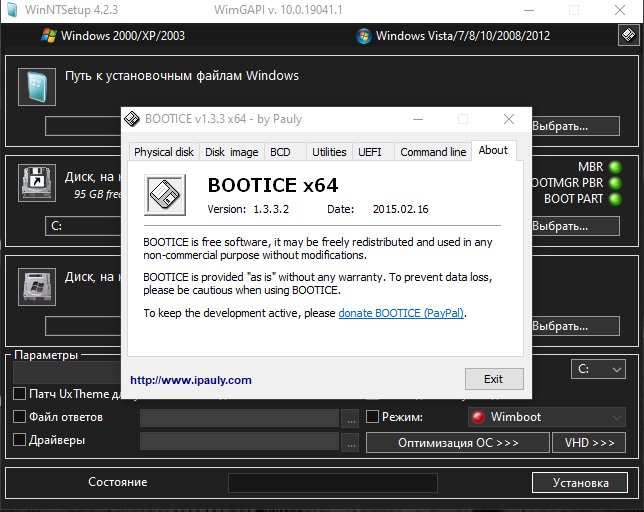Enable the UxTheme patch checkbox
The width and height of the screenshot is (644, 512).
point(19,394)
